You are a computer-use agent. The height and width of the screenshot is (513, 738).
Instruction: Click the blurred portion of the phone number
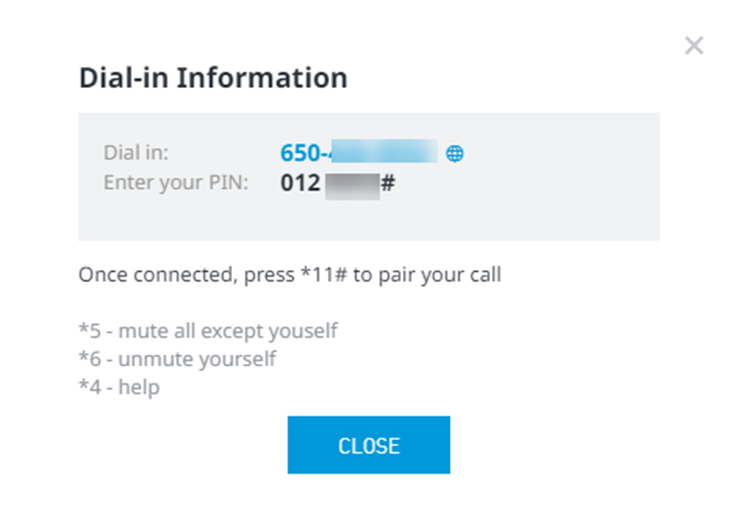point(384,151)
